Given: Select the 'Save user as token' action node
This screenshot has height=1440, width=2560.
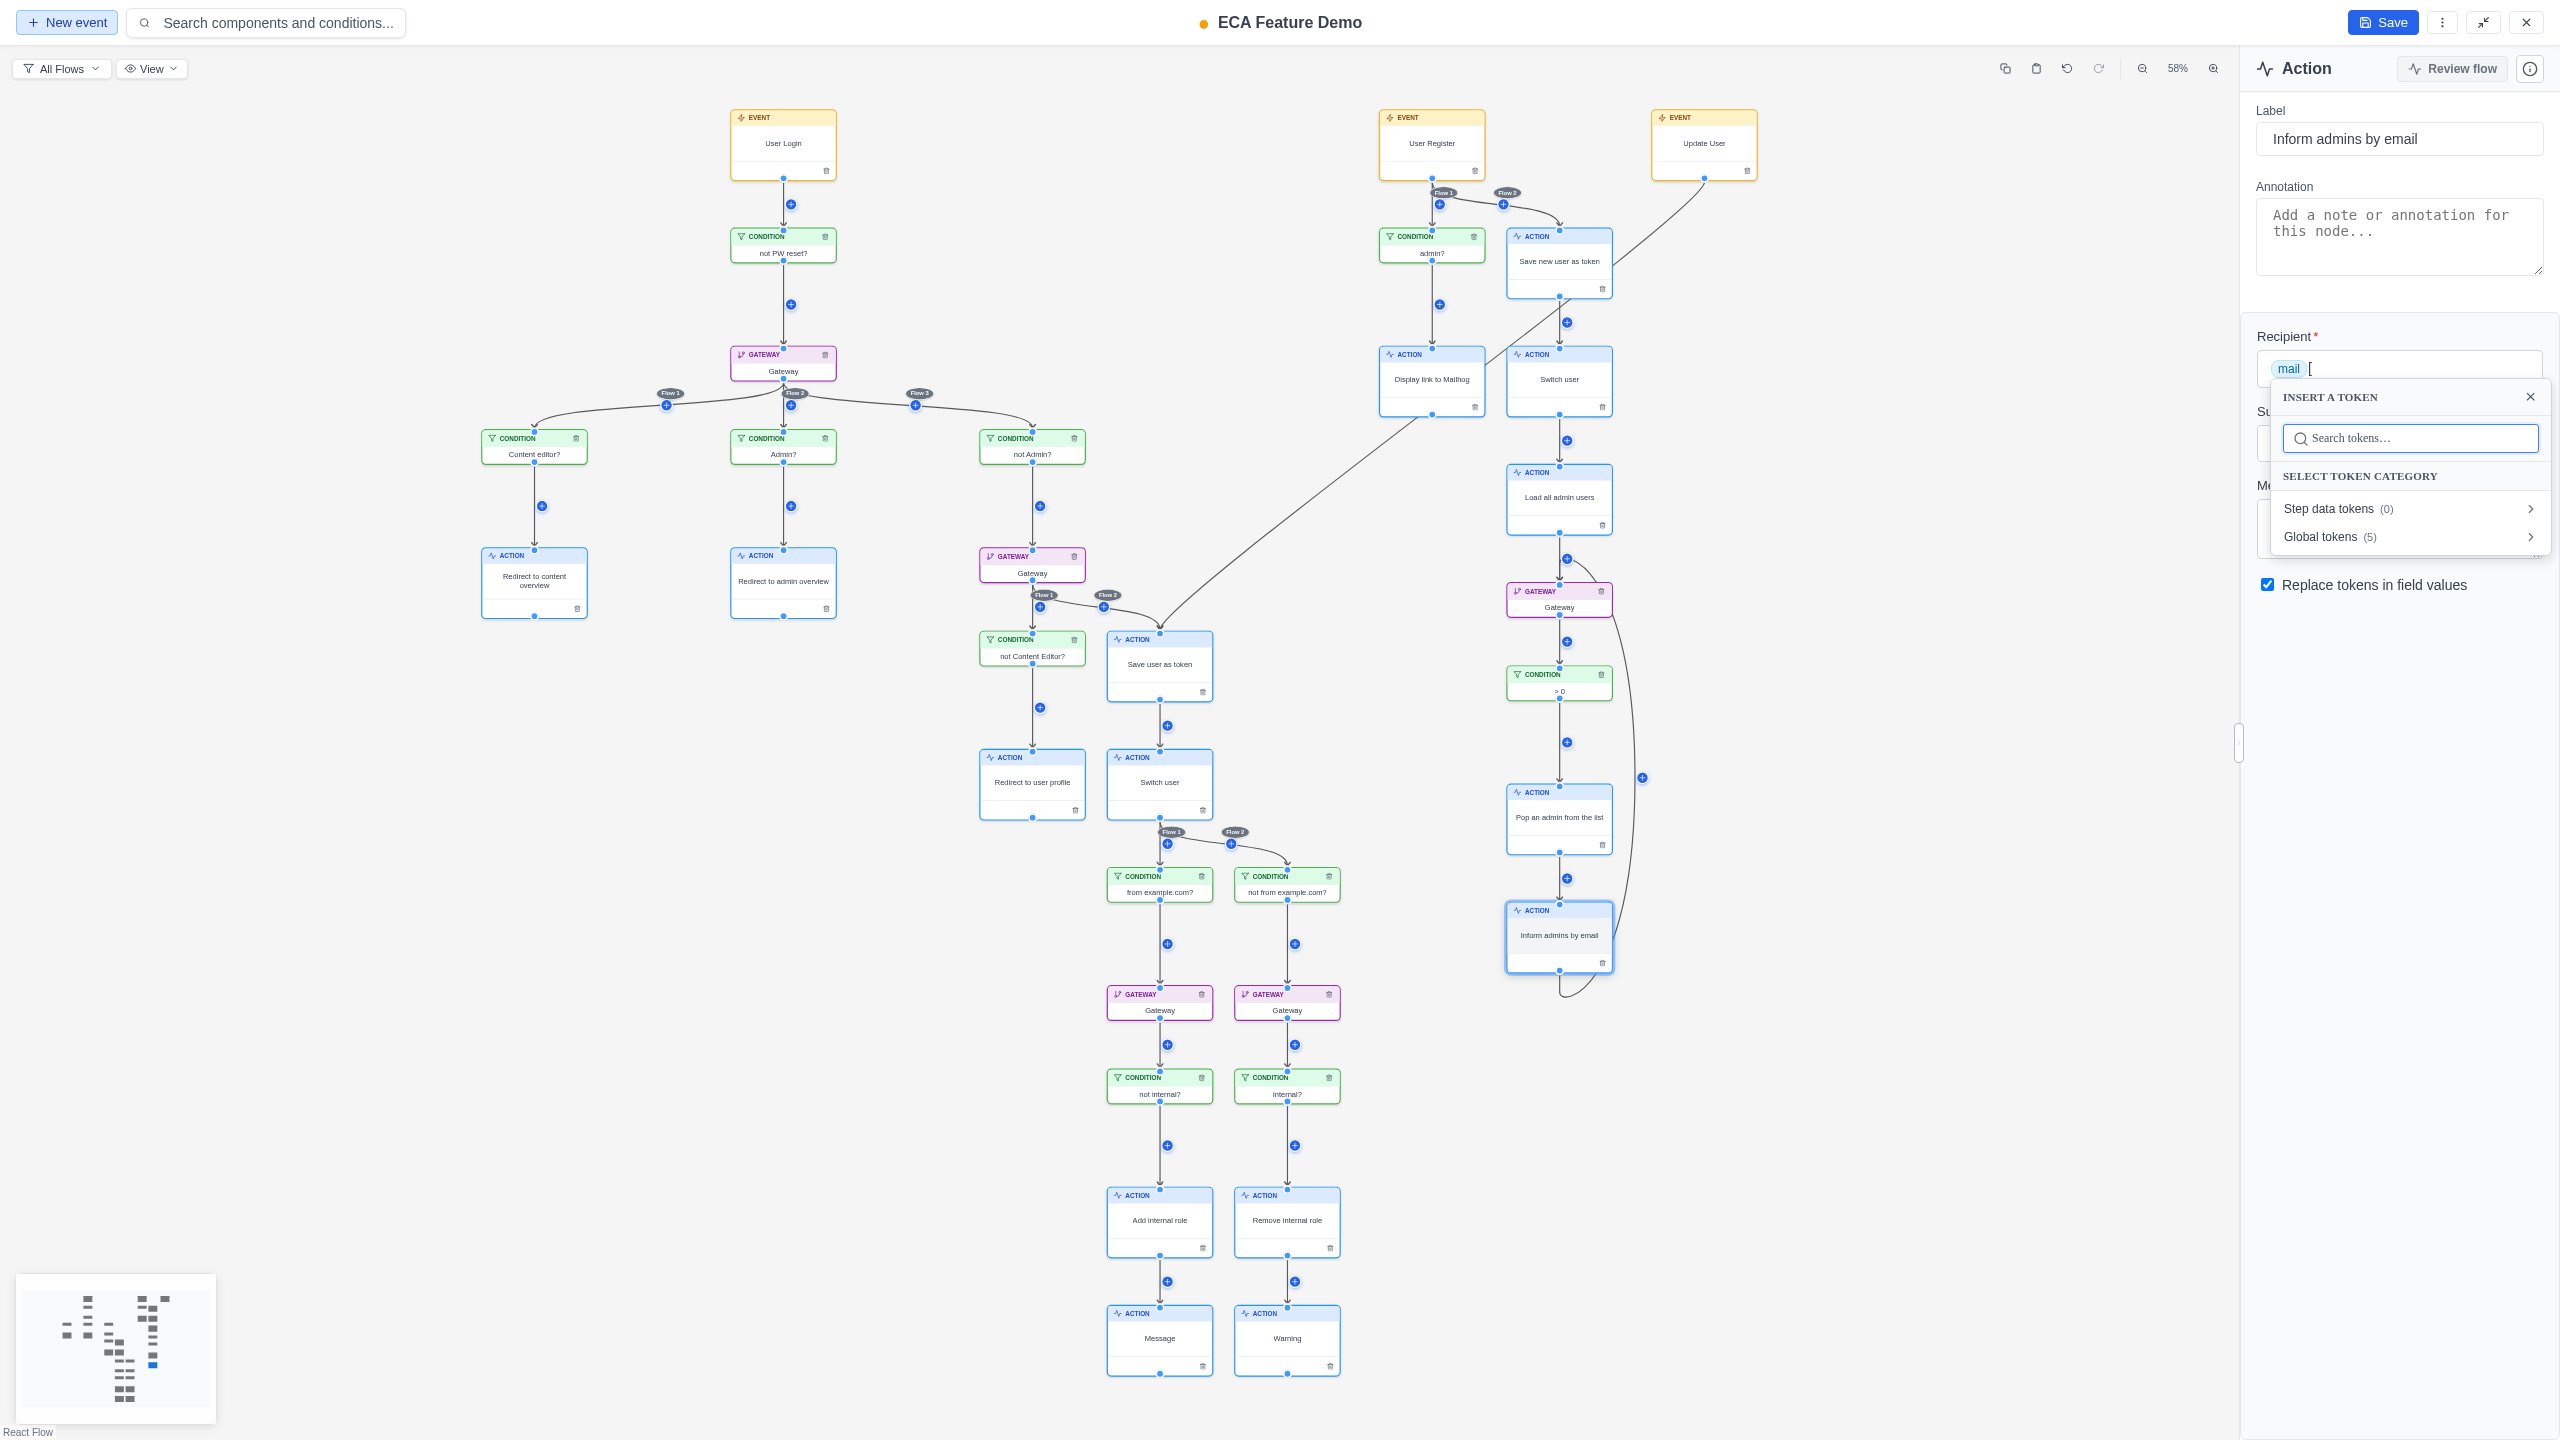Looking at the screenshot, I should click(1160, 666).
